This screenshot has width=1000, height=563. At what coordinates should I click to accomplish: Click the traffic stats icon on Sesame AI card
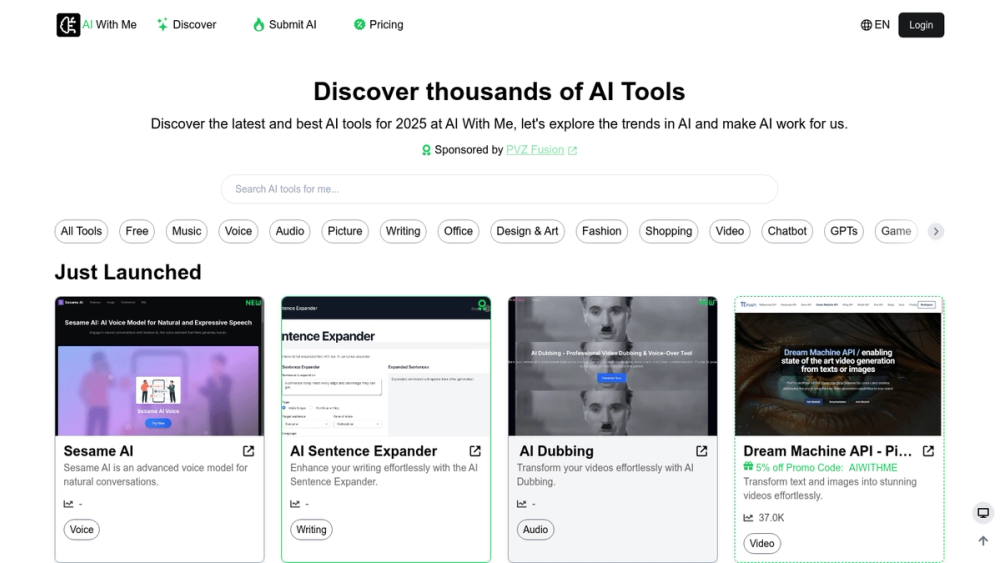click(x=68, y=504)
